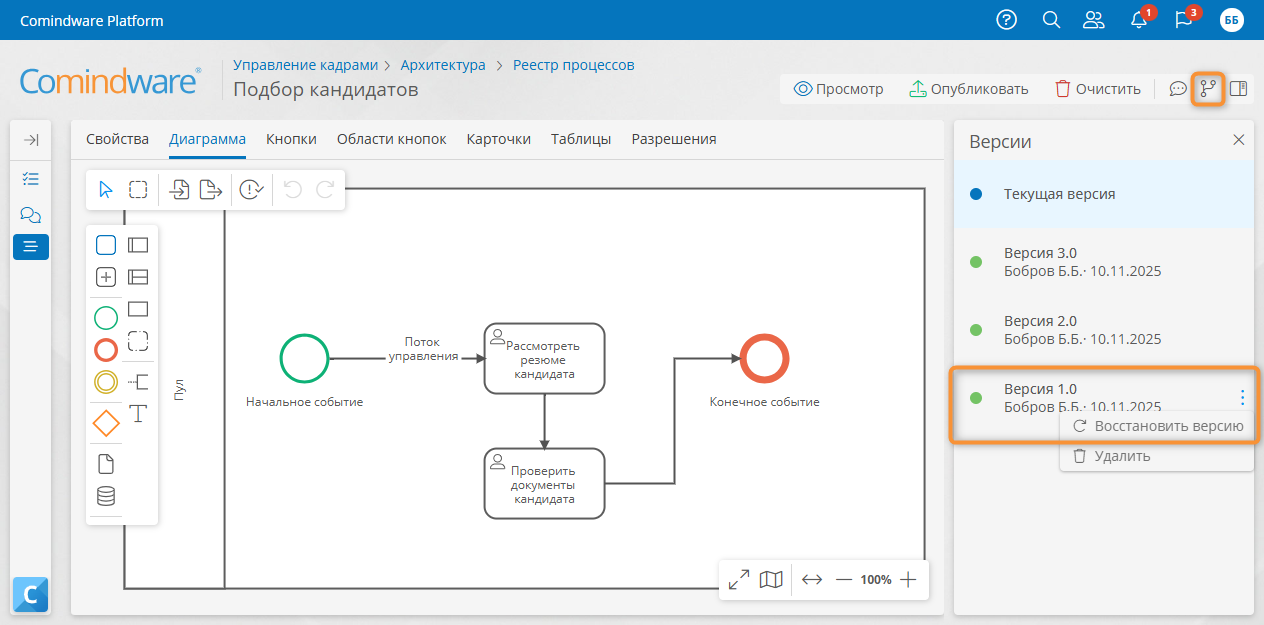Pick the gateway diamond shape
Image resolution: width=1264 pixels, height=625 pixels.
106,423
